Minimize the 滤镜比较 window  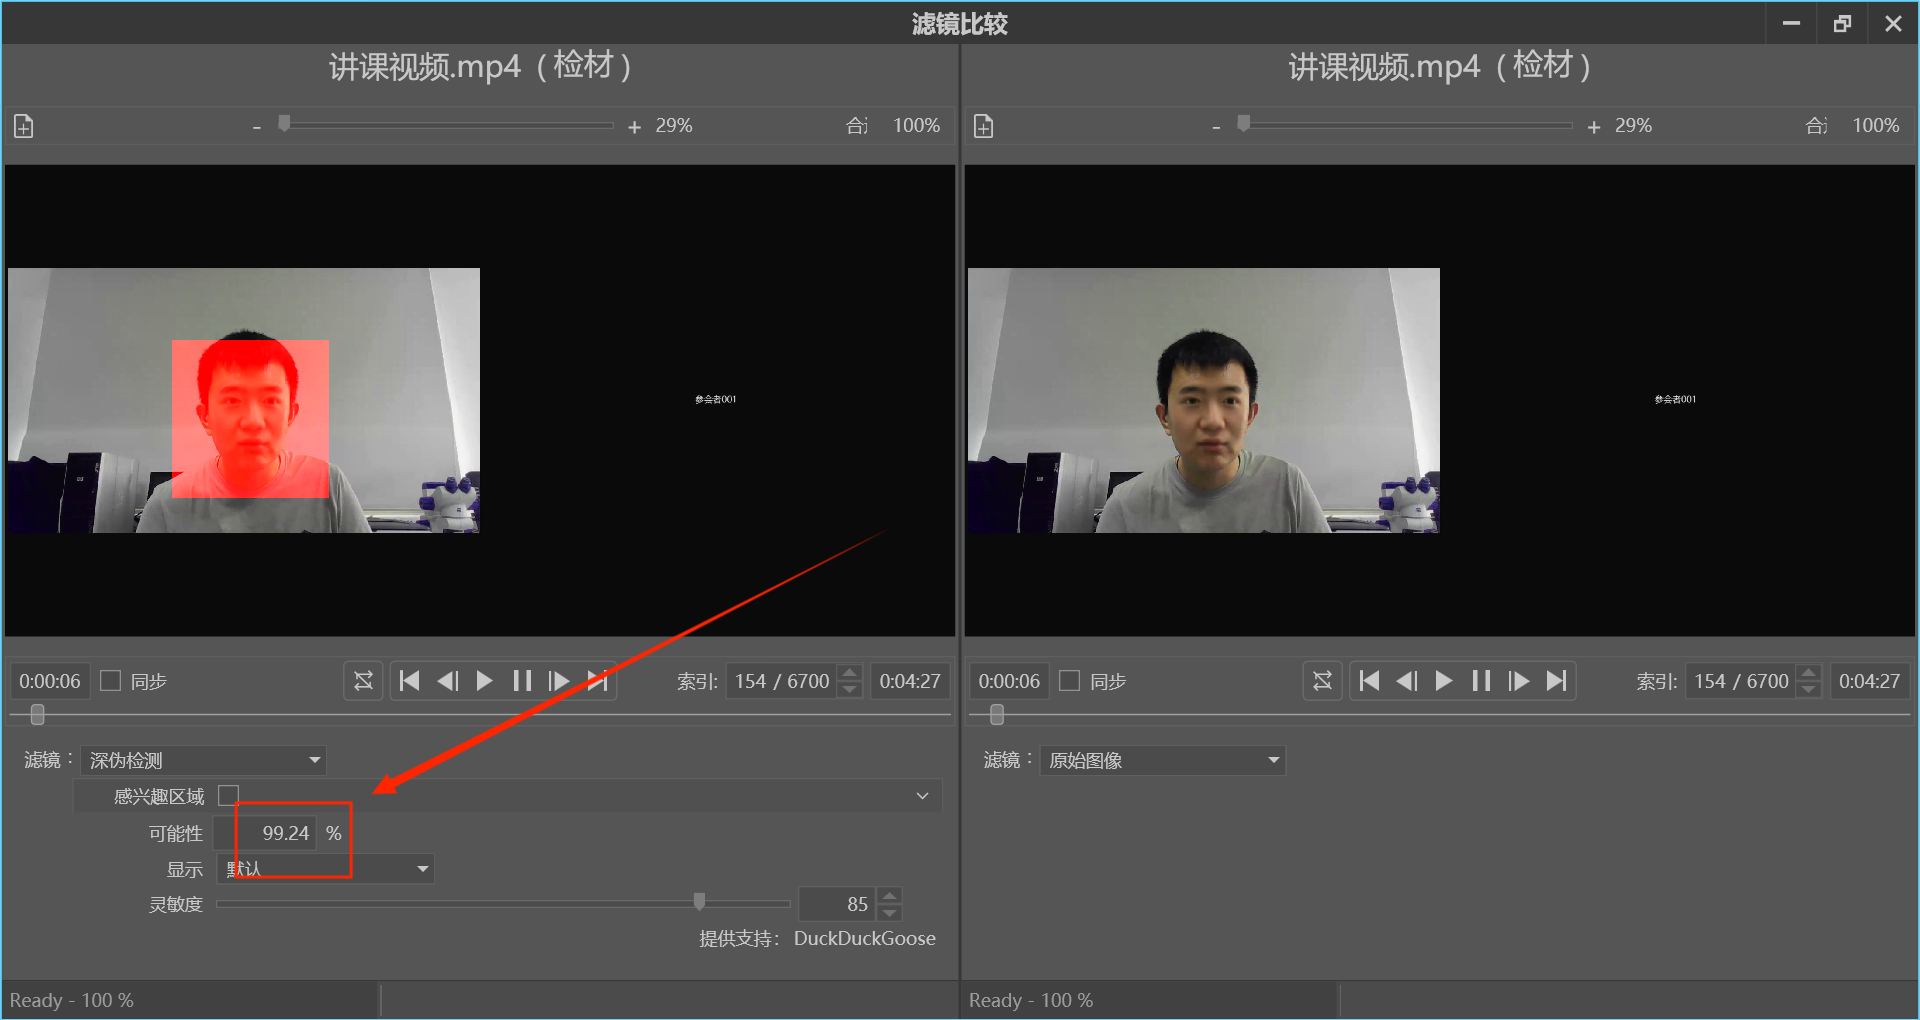point(1791,23)
